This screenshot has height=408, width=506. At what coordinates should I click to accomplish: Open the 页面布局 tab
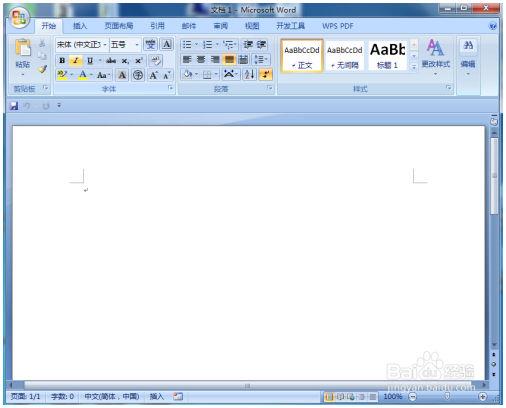pyautogui.click(x=119, y=26)
